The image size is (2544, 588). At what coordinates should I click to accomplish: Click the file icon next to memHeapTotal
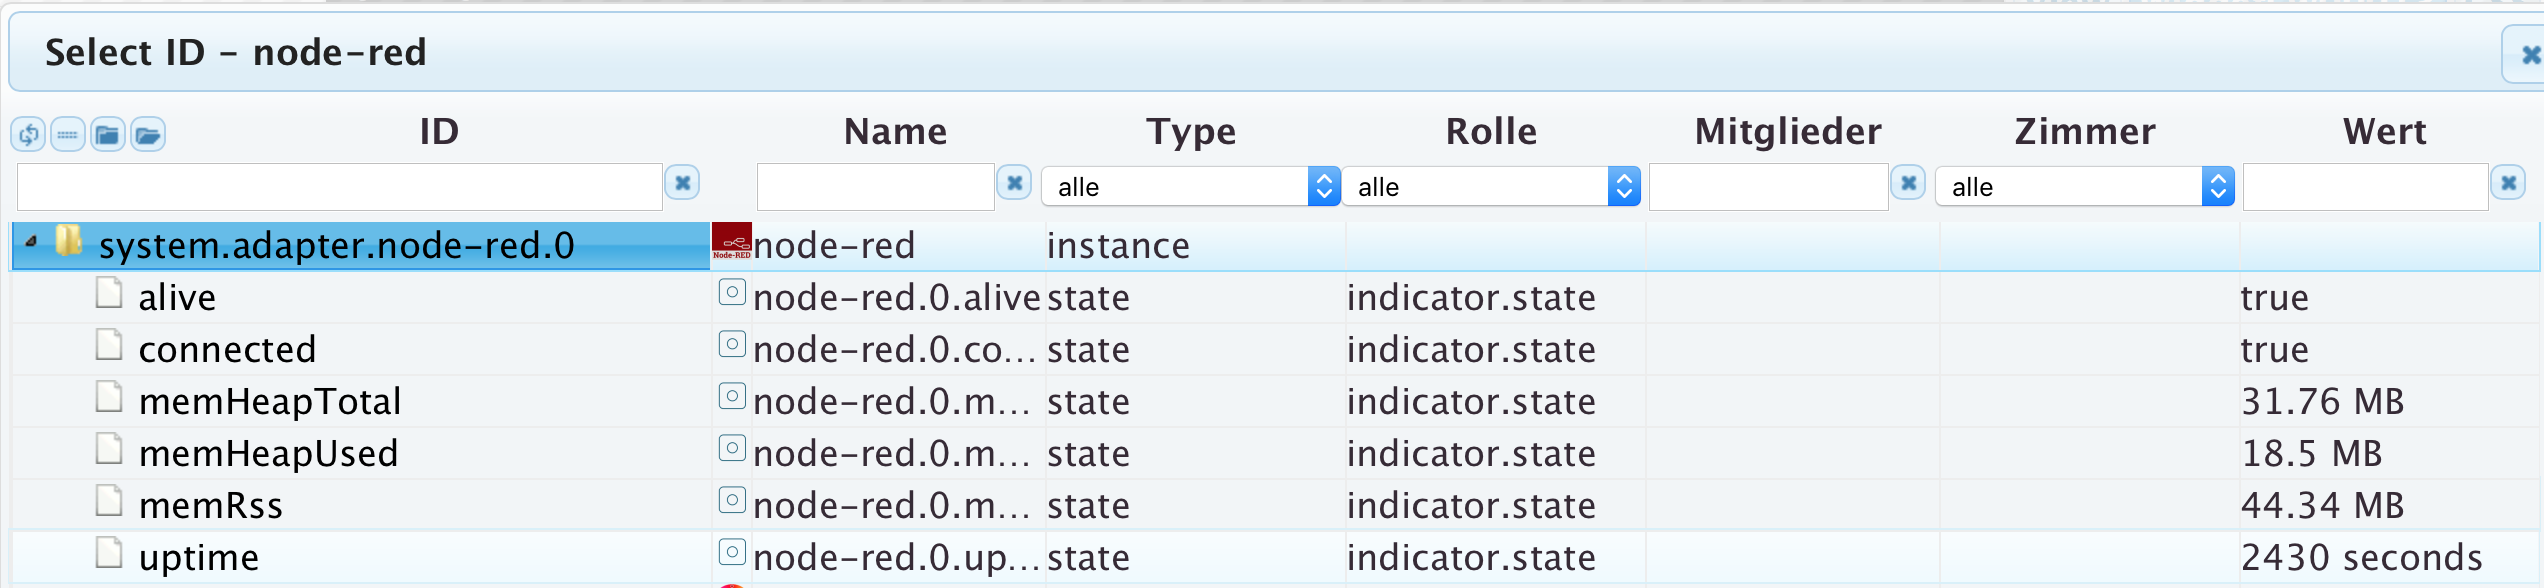tap(109, 397)
